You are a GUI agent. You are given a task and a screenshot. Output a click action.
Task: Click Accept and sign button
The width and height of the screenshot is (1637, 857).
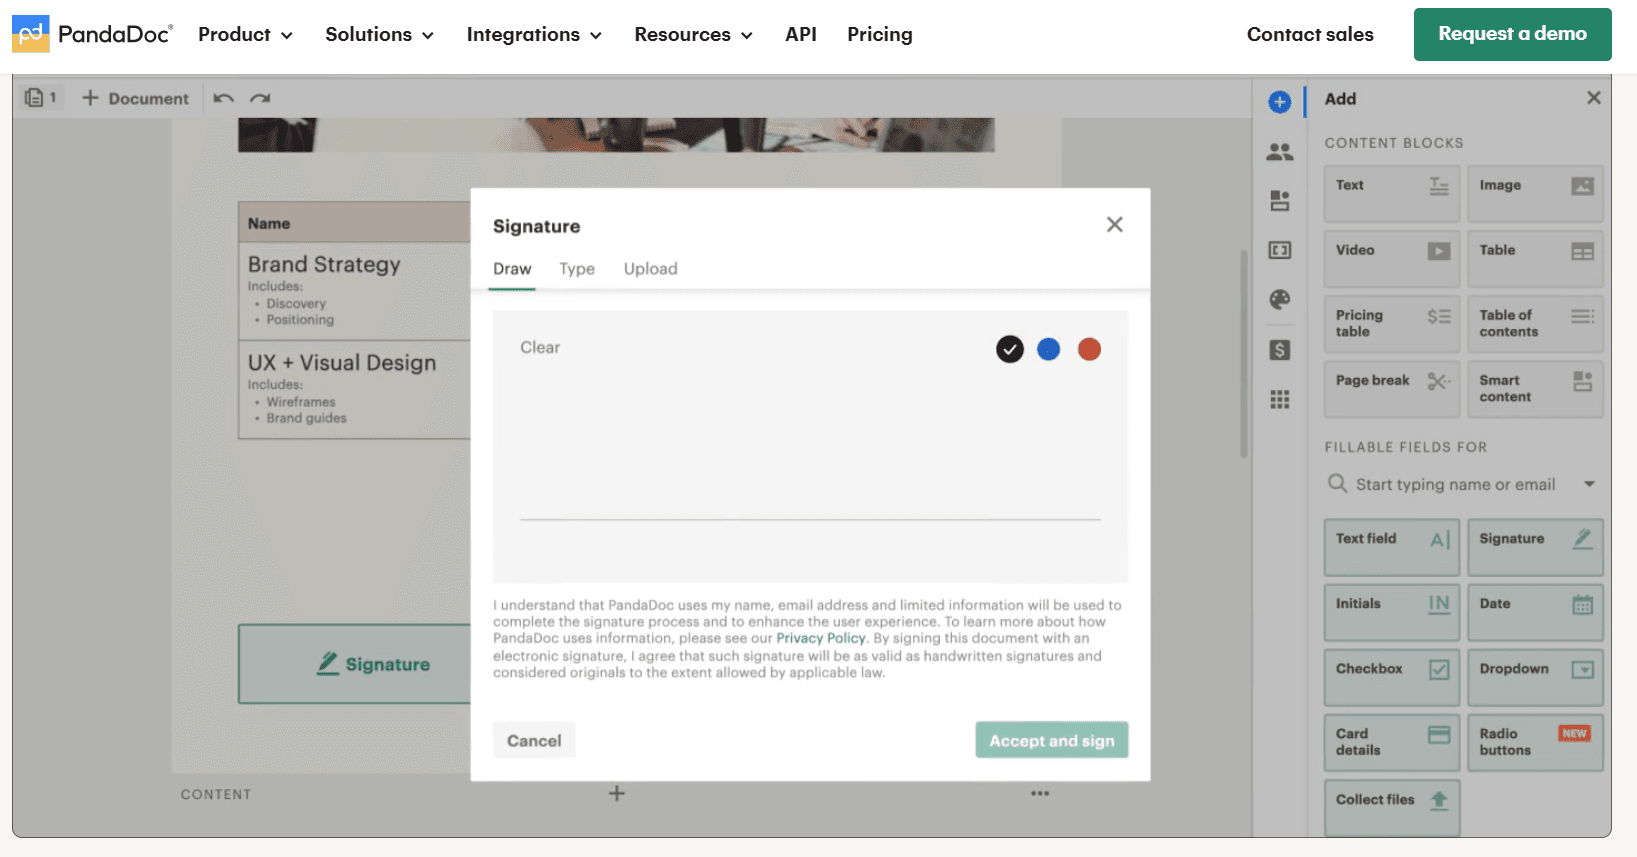point(1052,740)
